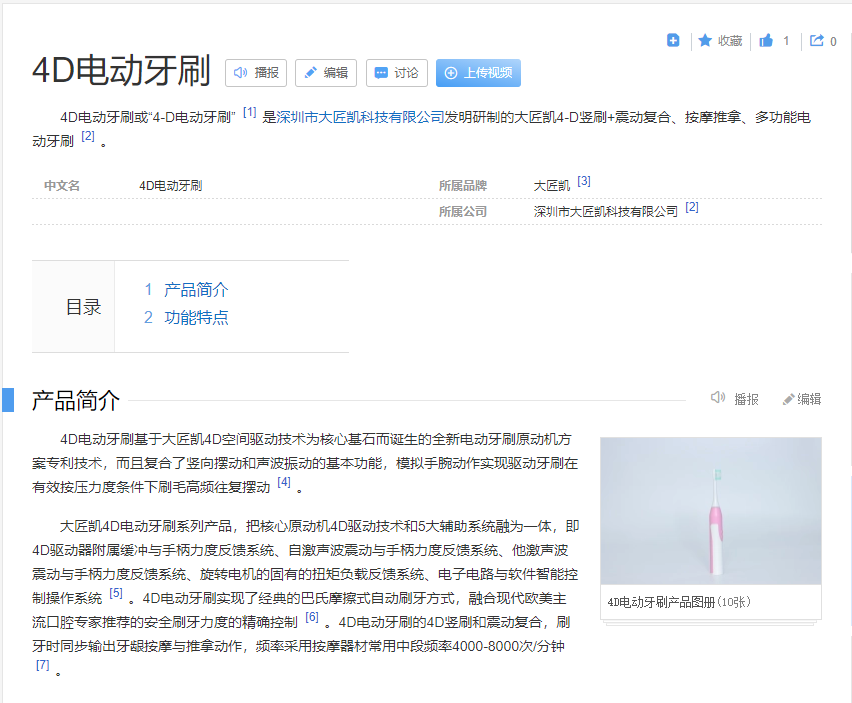Open reference [7] at the paragraph end
This screenshot has height=703, width=852.
pos(42,665)
